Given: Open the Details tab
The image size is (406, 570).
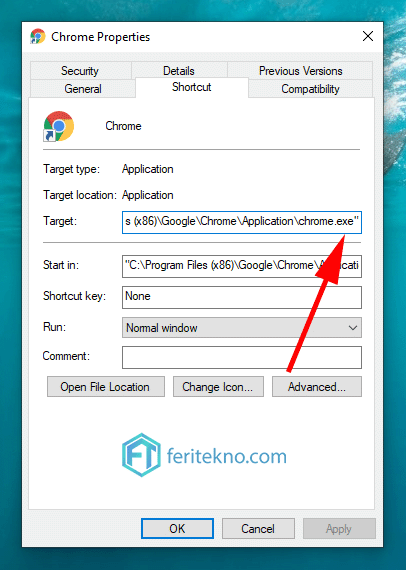Looking at the screenshot, I should click(179, 71).
